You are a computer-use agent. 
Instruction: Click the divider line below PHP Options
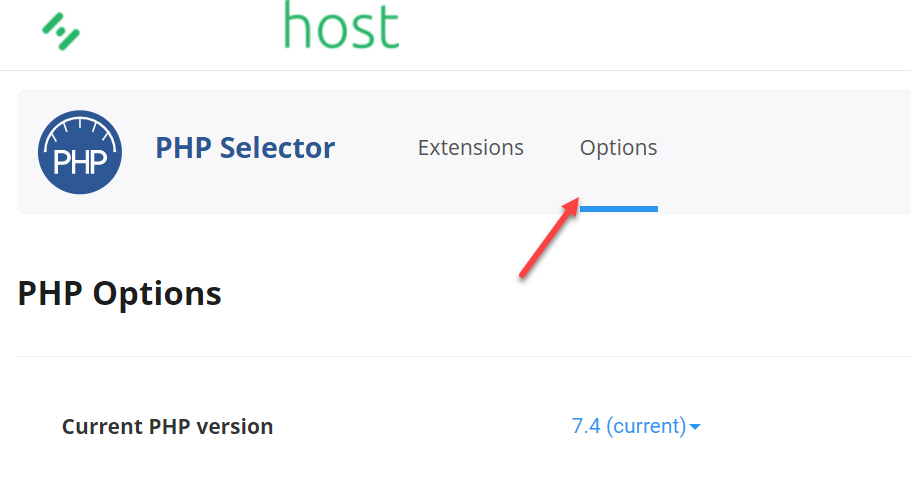464,356
